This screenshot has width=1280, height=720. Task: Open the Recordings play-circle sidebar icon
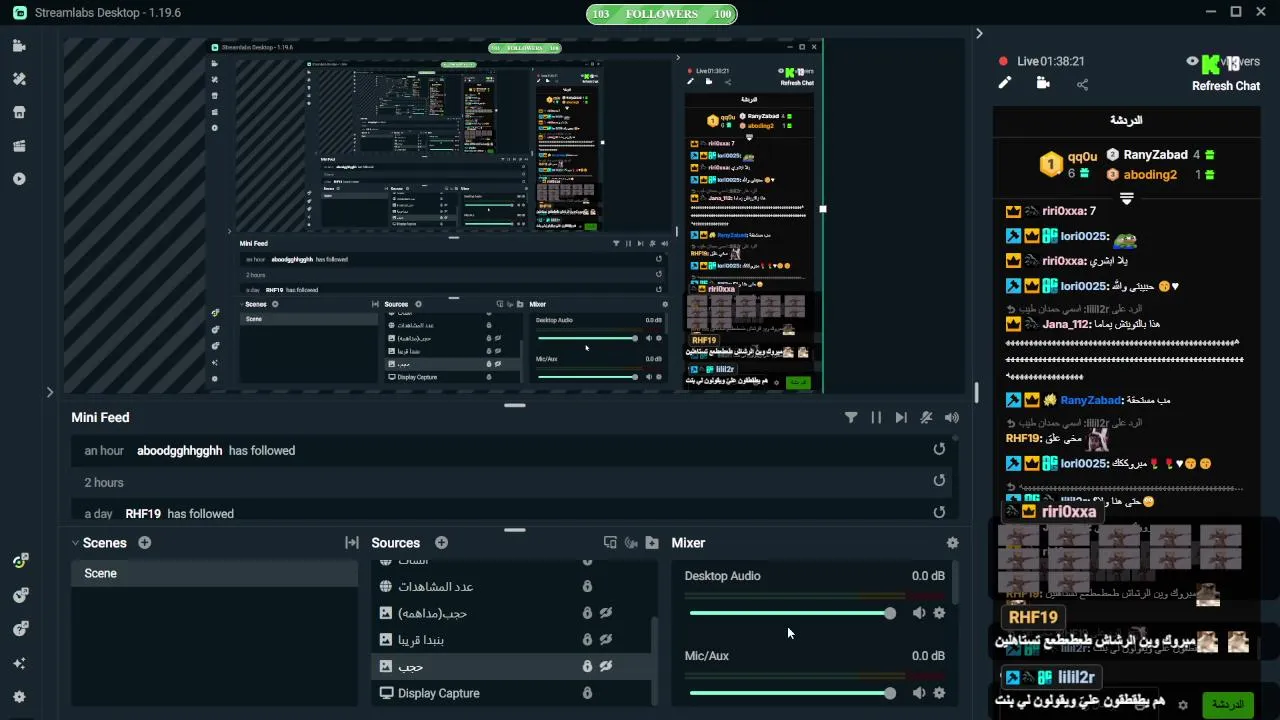coord(19,179)
